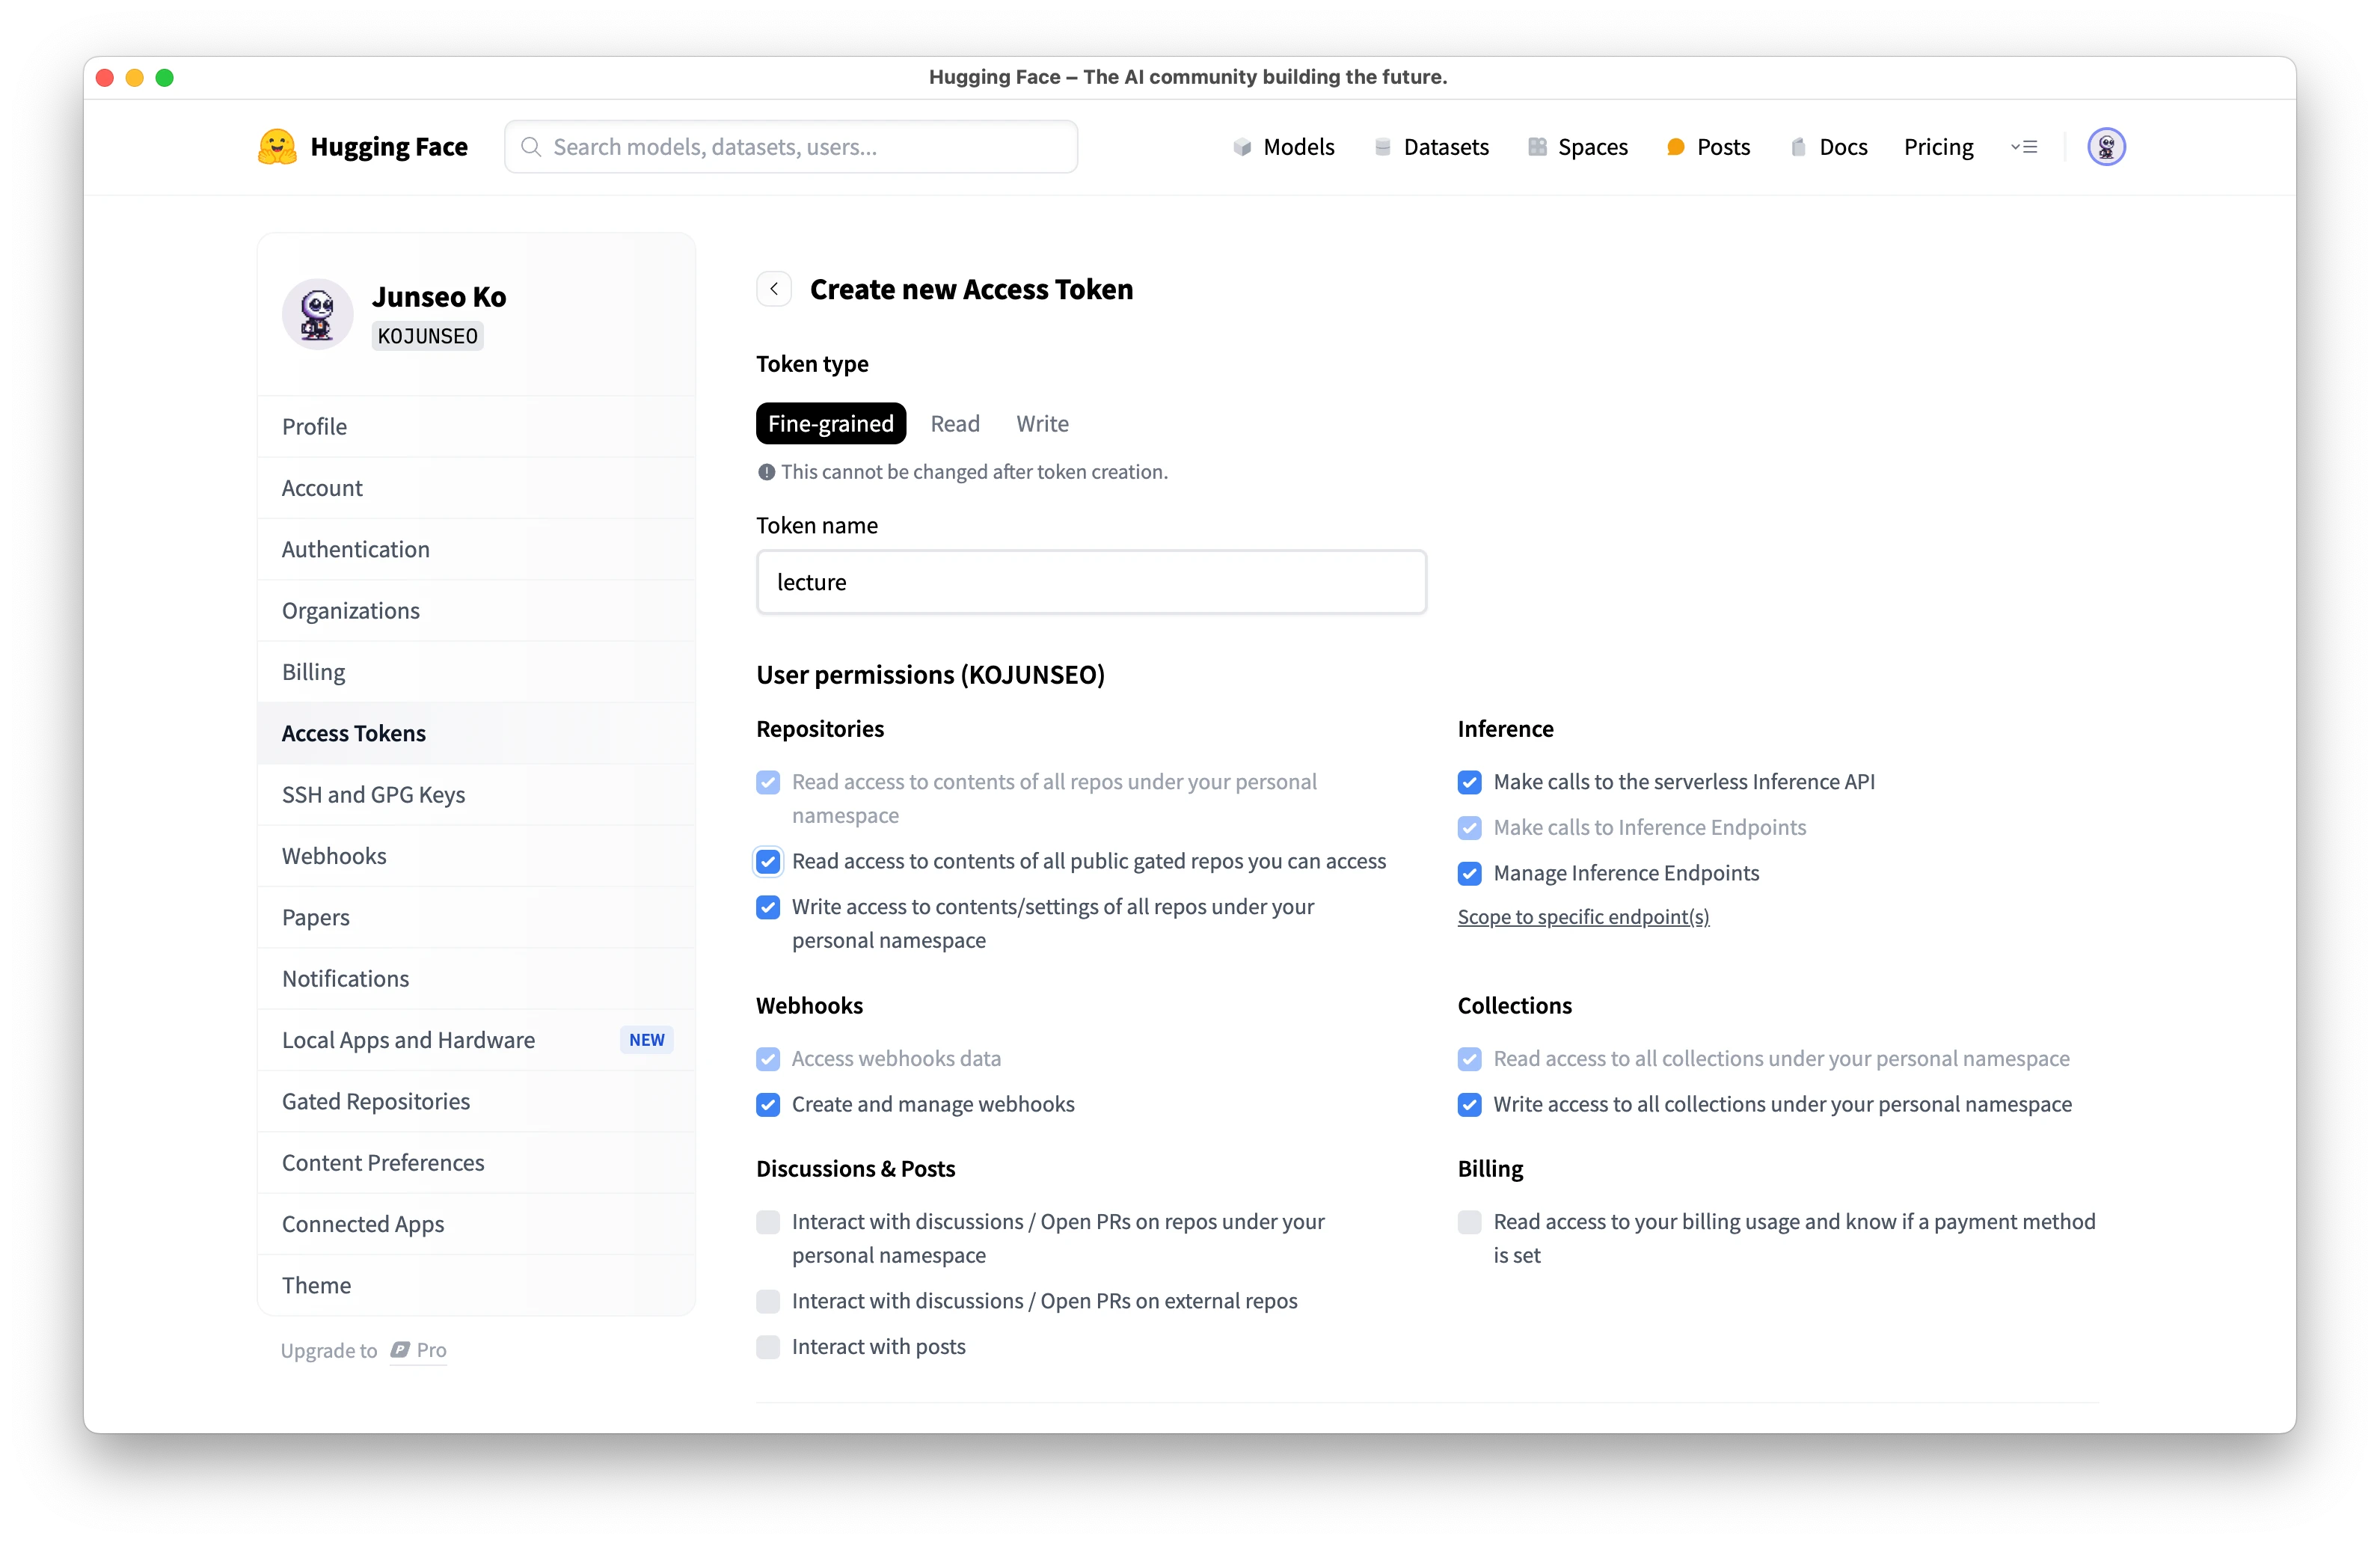Click the Docs navigation link
The image size is (2380, 1544).
(1843, 147)
